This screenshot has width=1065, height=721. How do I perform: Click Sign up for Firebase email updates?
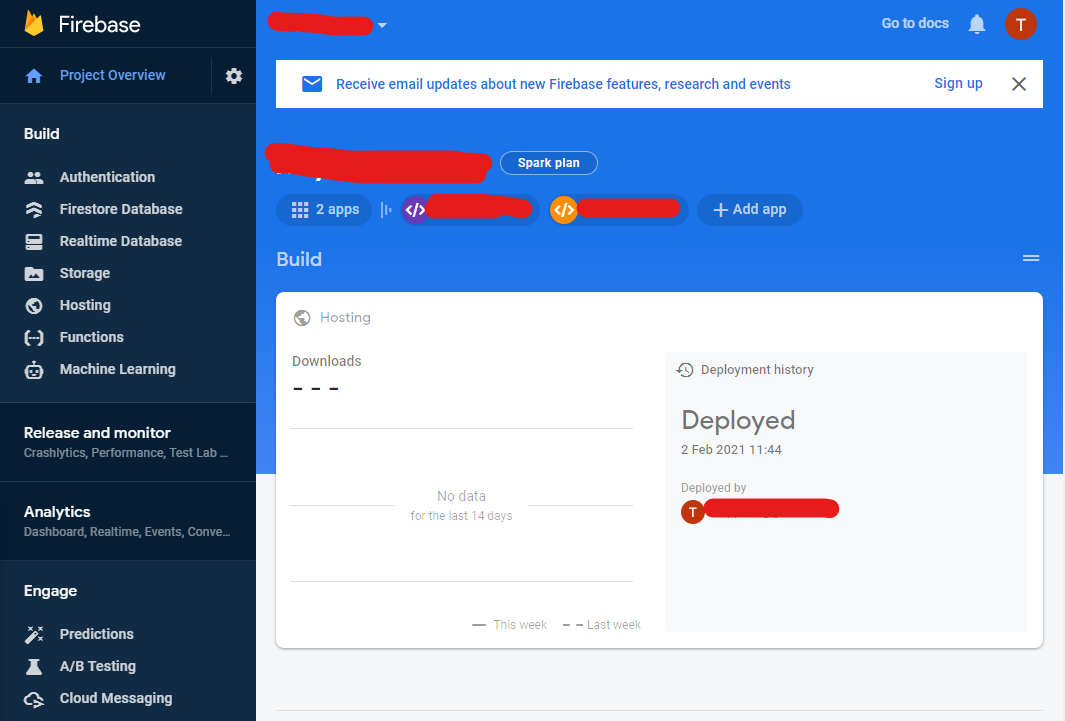coord(957,84)
